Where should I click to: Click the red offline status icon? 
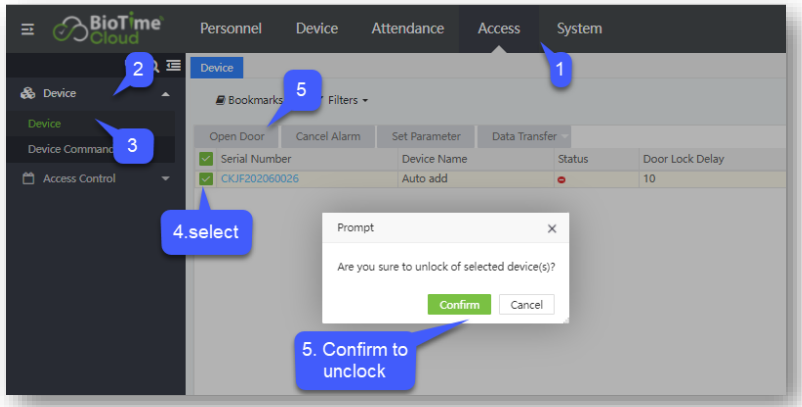[x=562, y=179]
